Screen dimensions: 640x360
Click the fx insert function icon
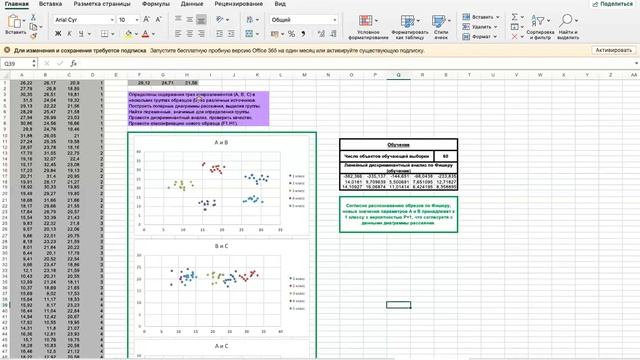pos(73,63)
